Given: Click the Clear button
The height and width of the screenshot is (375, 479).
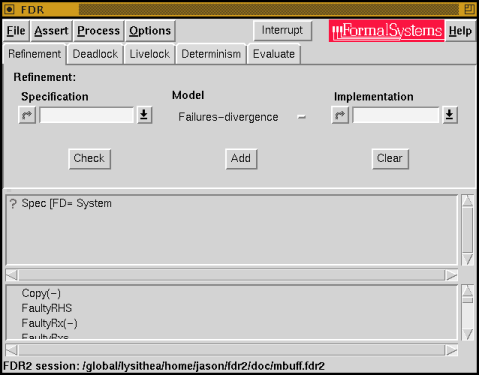Looking at the screenshot, I should 390,158.
